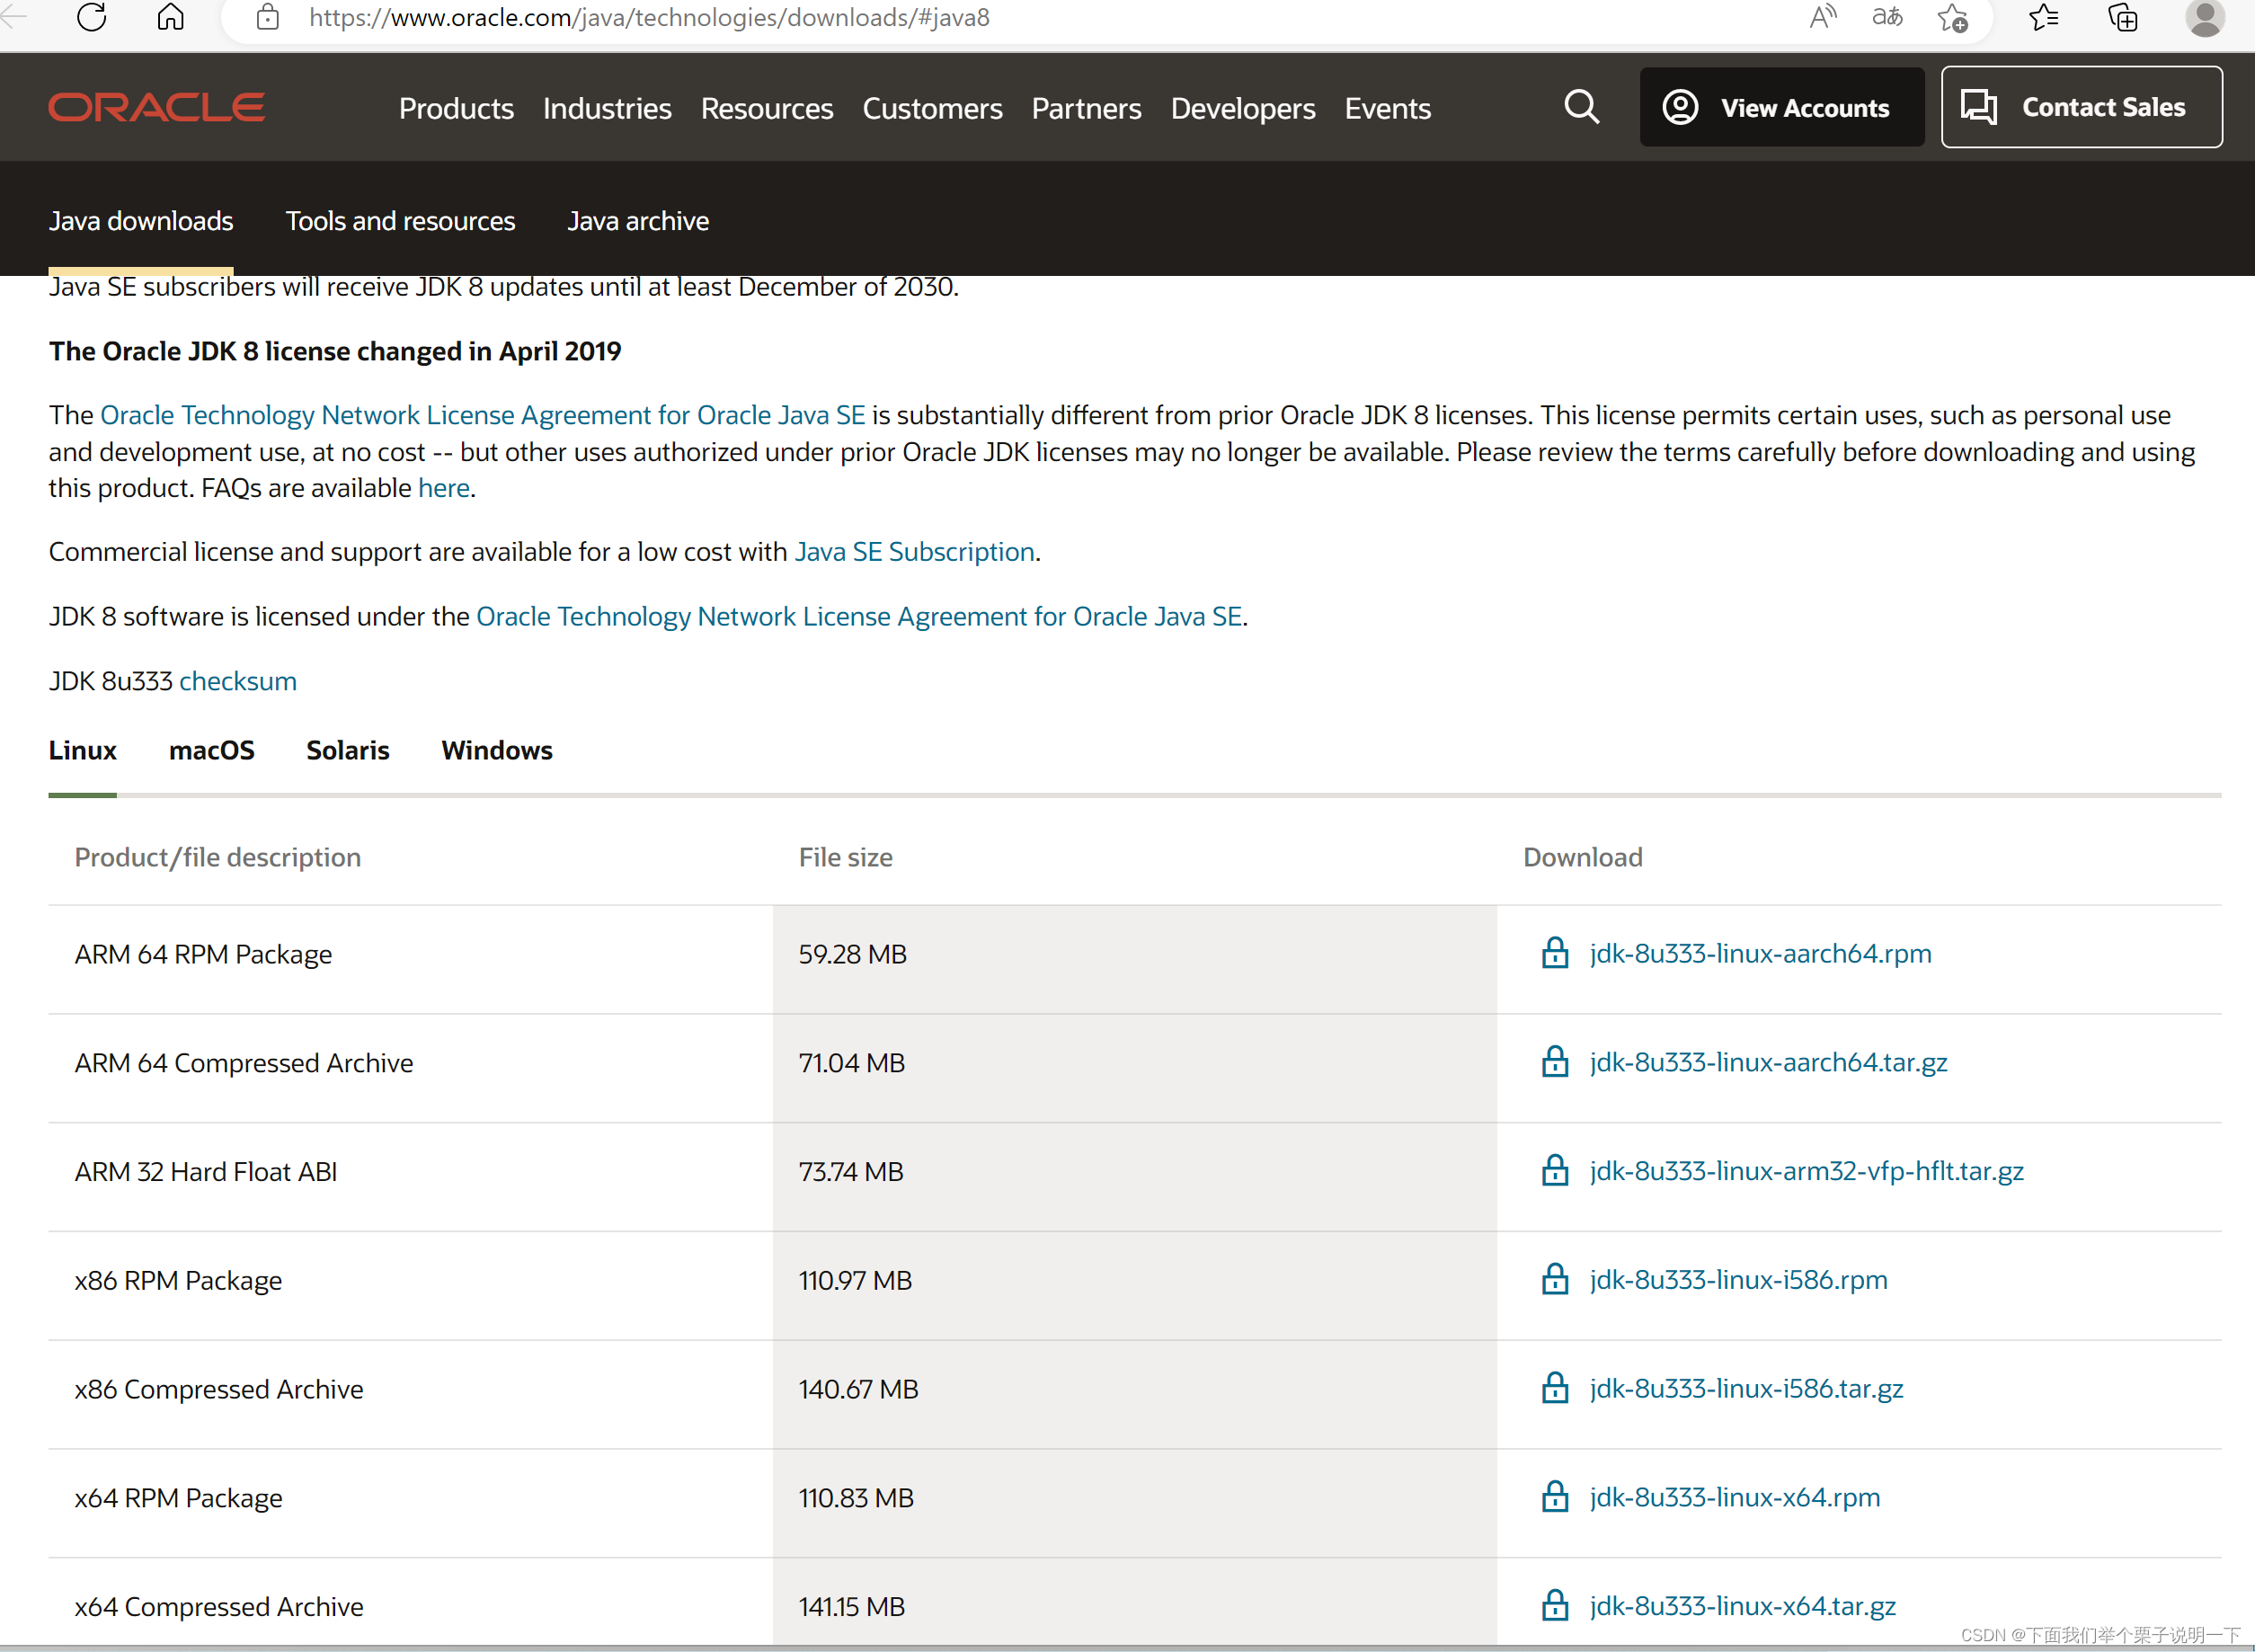The width and height of the screenshot is (2255, 1652).
Task: Download jdk-8u333-linux-x64.tar.gz
Action: coord(1742,1606)
